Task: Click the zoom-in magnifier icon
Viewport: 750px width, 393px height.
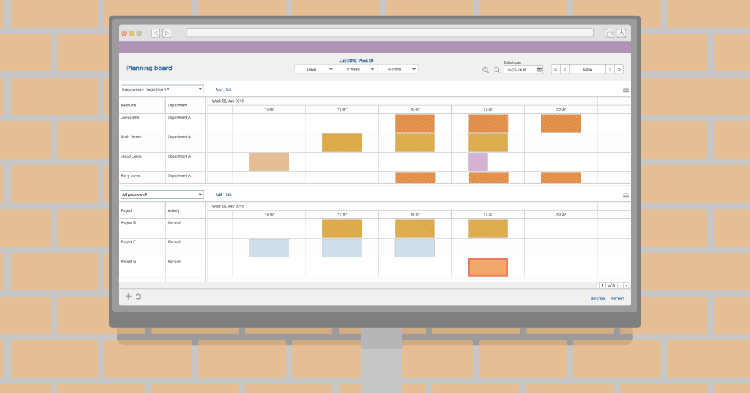Action: click(485, 70)
